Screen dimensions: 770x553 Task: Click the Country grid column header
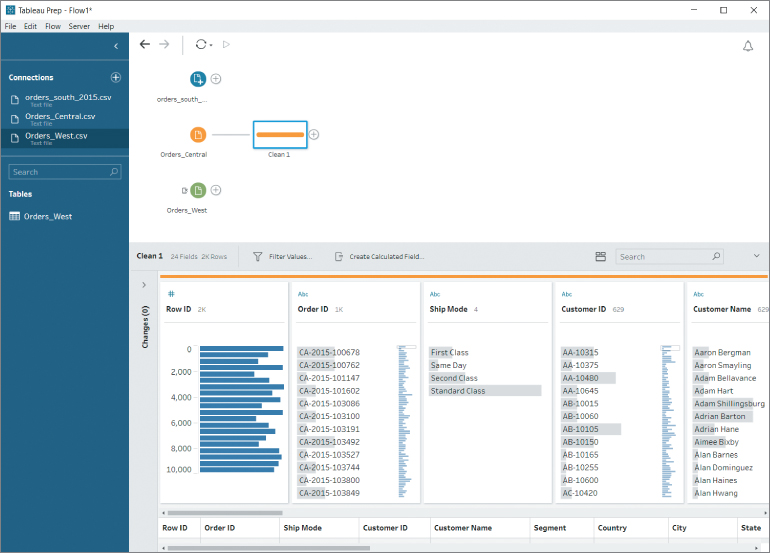click(x=612, y=527)
